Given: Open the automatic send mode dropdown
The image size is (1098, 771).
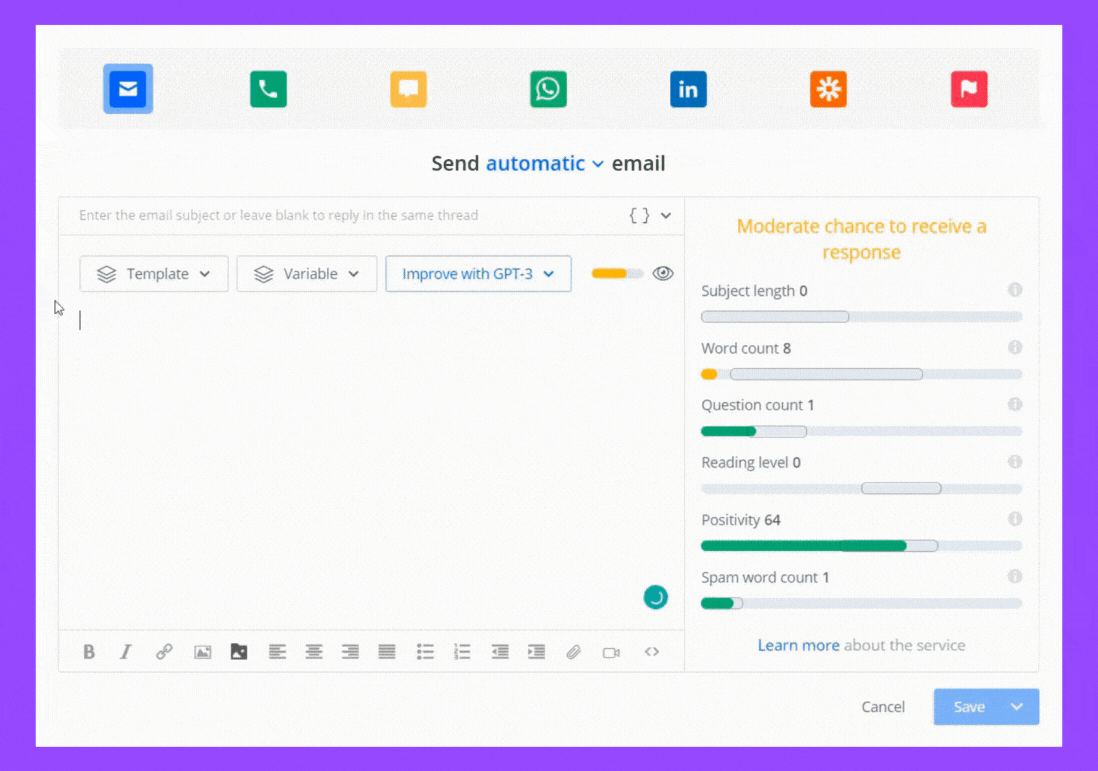Looking at the screenshot, I should (x=544, y=163).
